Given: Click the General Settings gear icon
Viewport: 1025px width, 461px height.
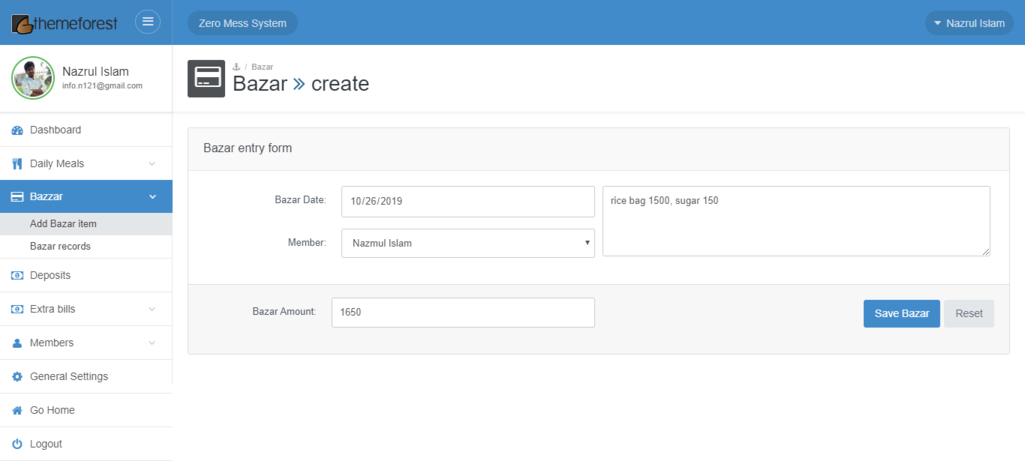Looking at the screenshot, I should click(x=17, y=377).
